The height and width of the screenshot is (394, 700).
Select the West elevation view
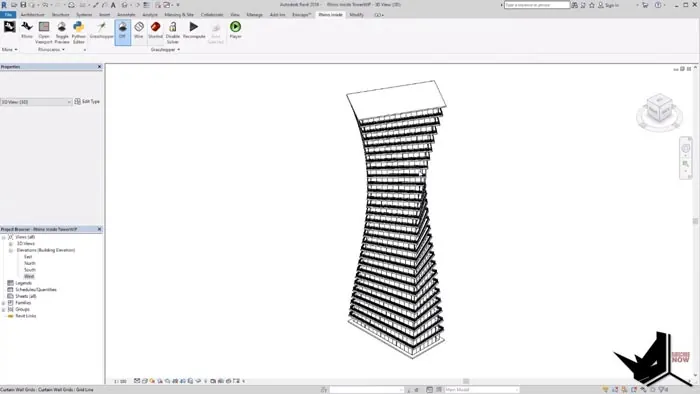point(29,277)
